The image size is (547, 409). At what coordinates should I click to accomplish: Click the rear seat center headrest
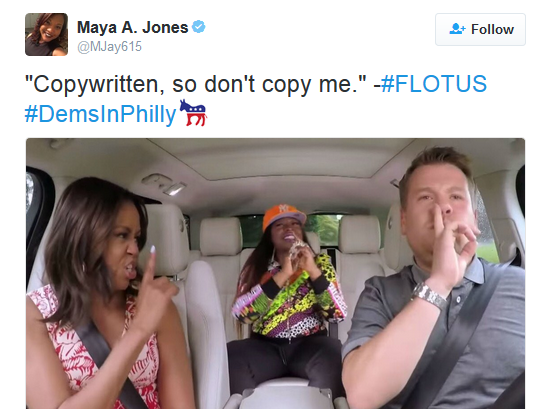220,236
